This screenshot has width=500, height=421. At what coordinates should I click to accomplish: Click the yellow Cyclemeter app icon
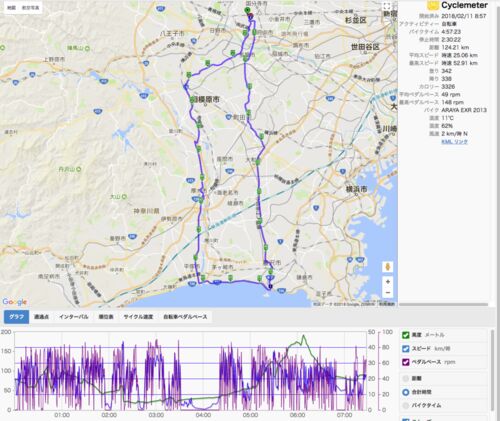tap(433, 5)
